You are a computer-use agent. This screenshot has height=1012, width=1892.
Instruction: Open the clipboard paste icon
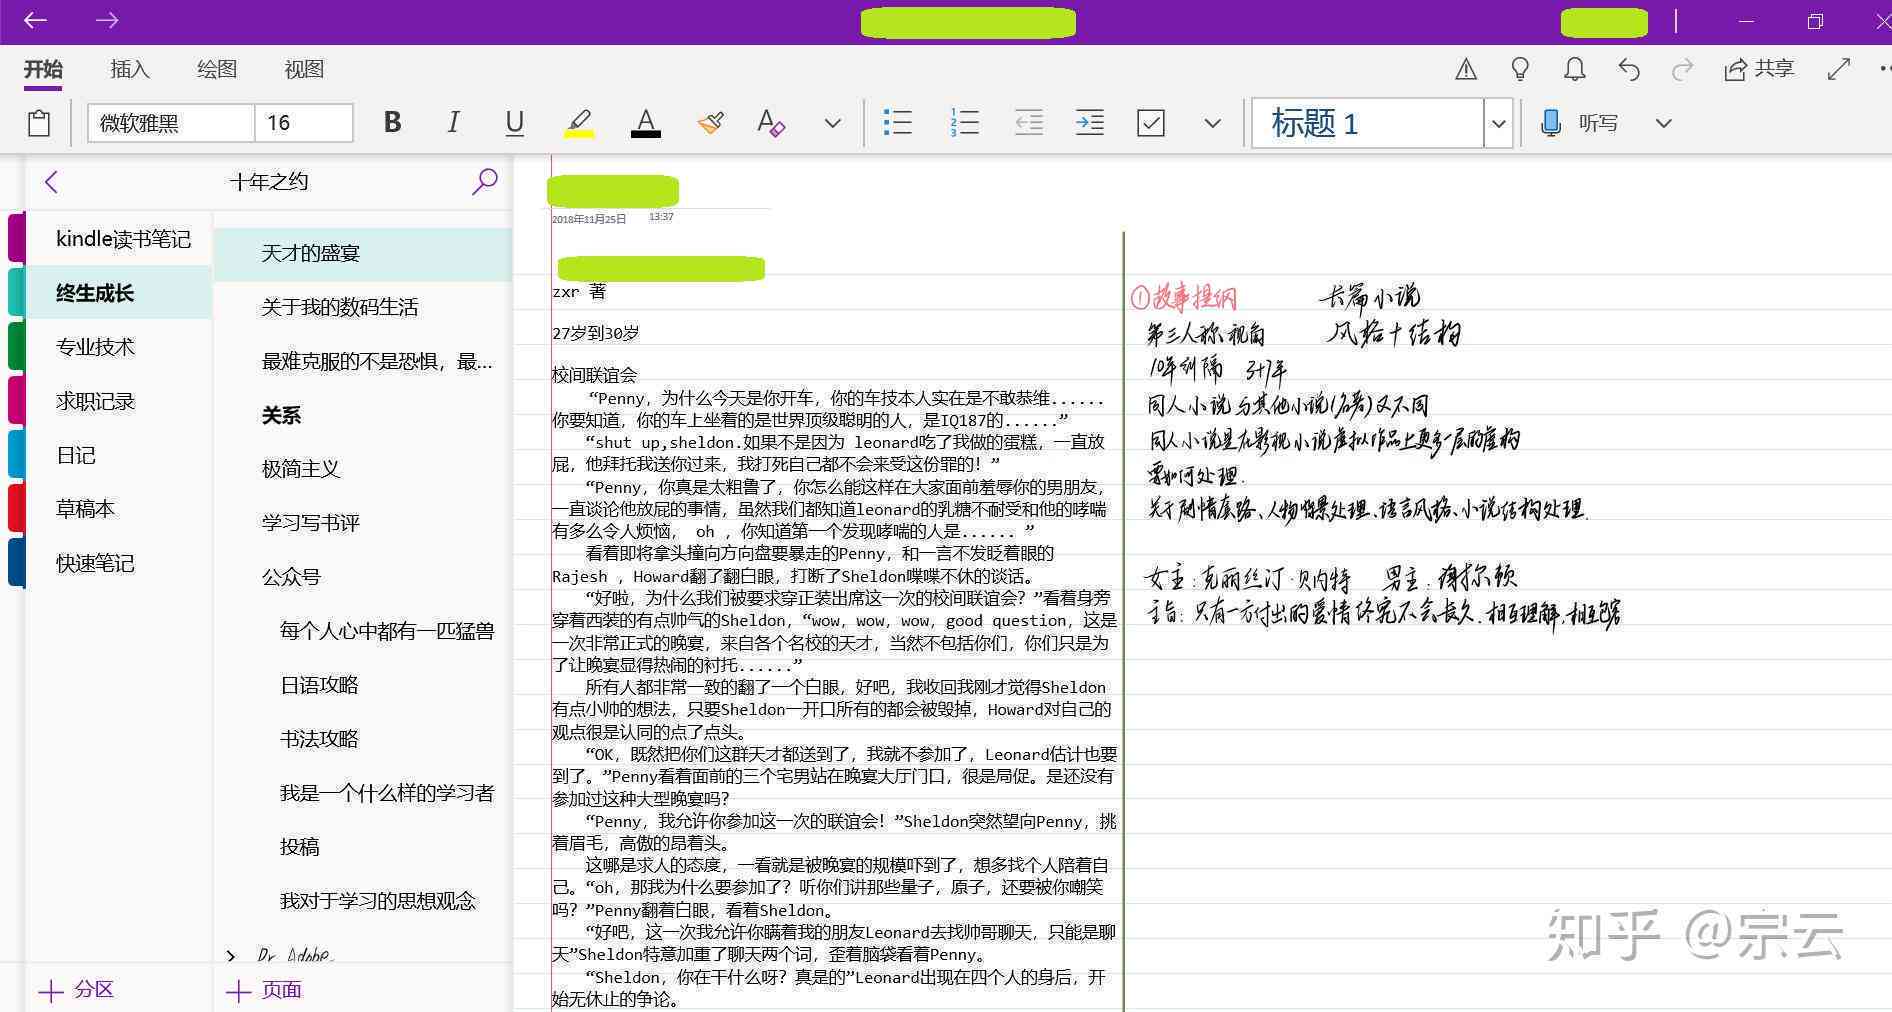click(39, 123)
